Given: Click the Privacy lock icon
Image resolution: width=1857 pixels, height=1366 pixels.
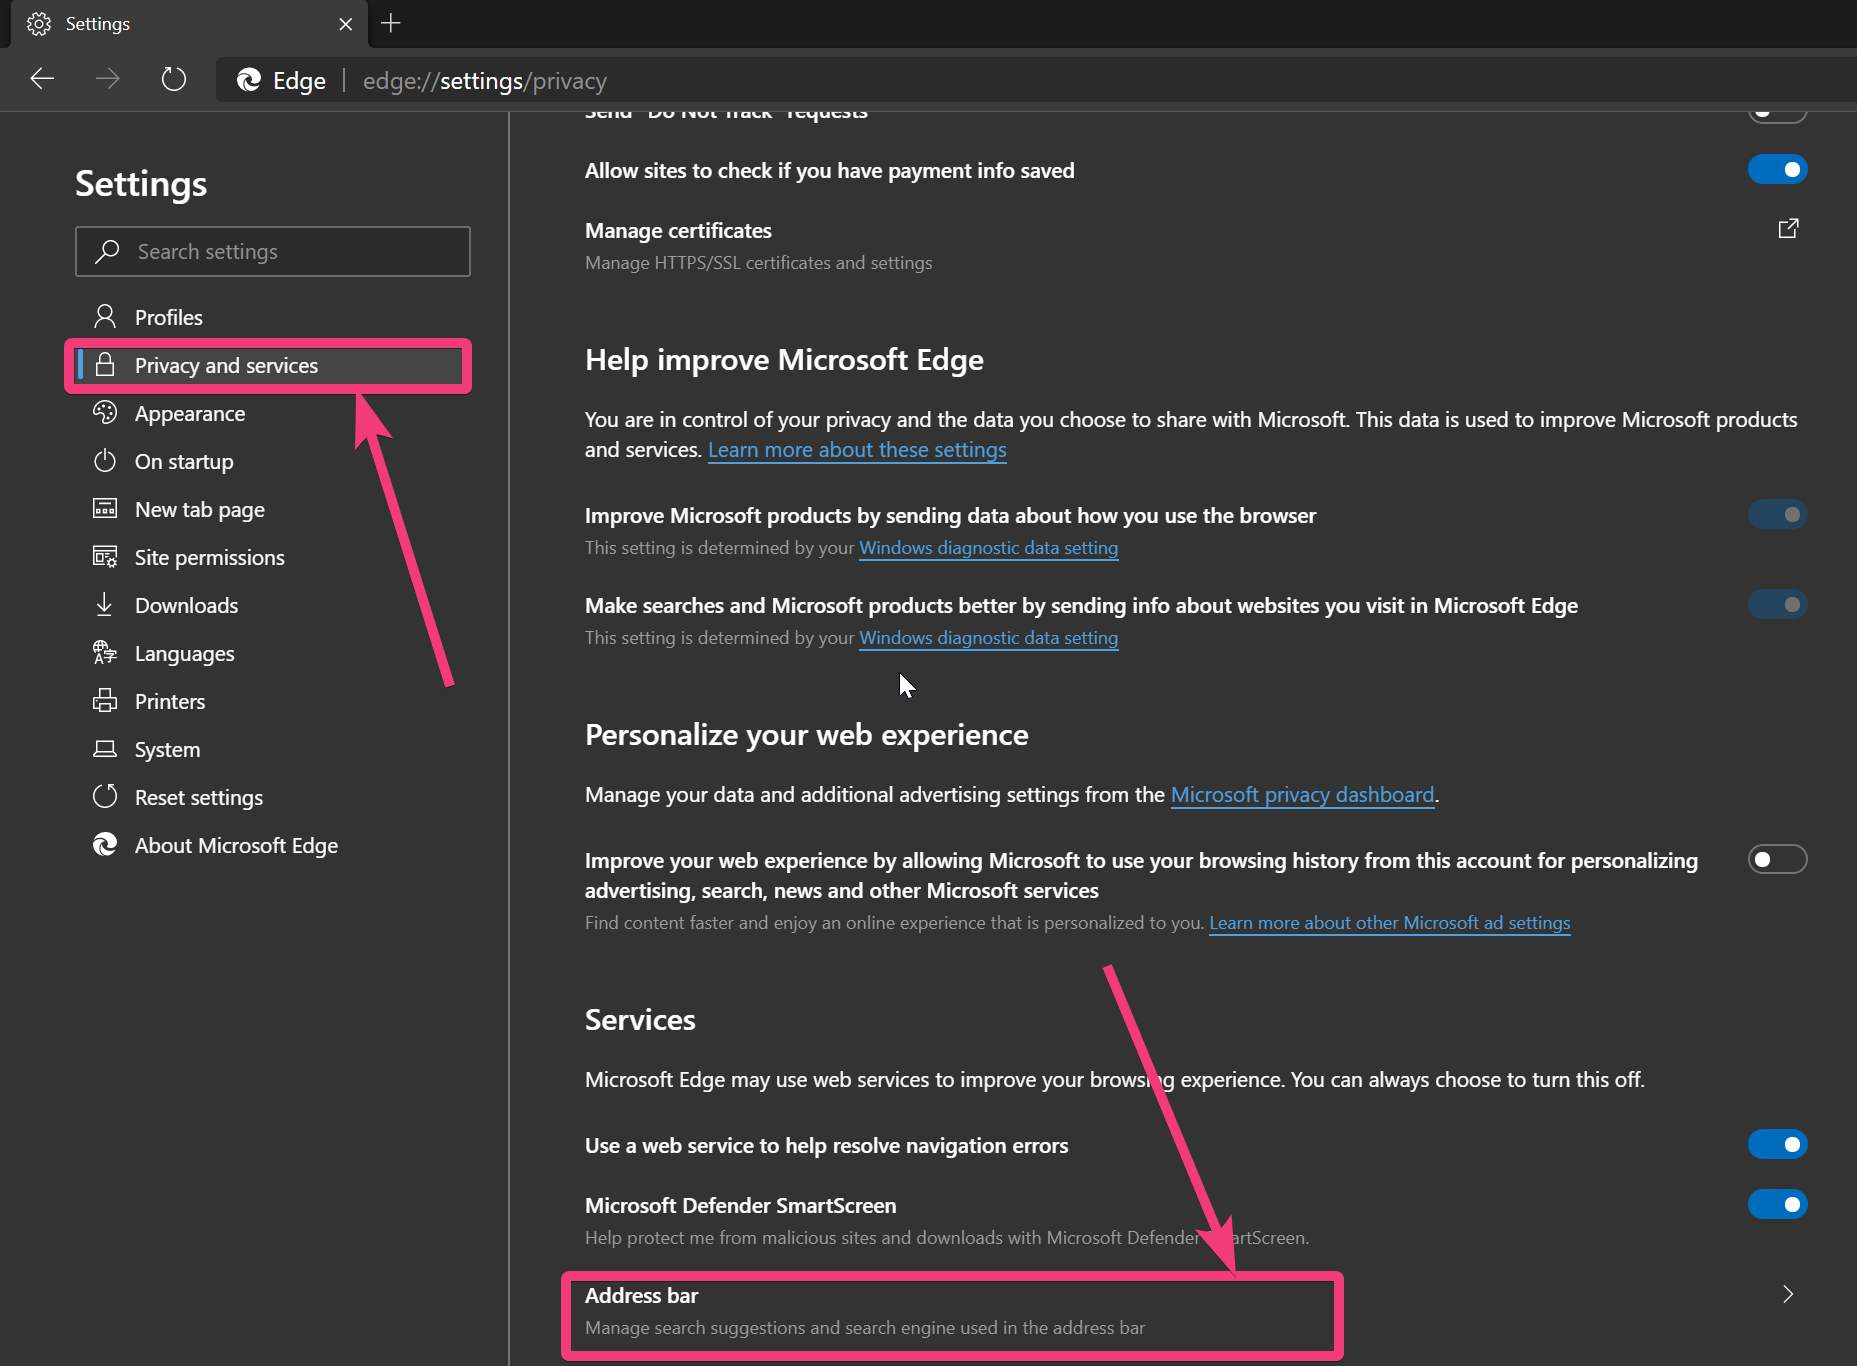Looking at the screenshot, I should 104,365.
